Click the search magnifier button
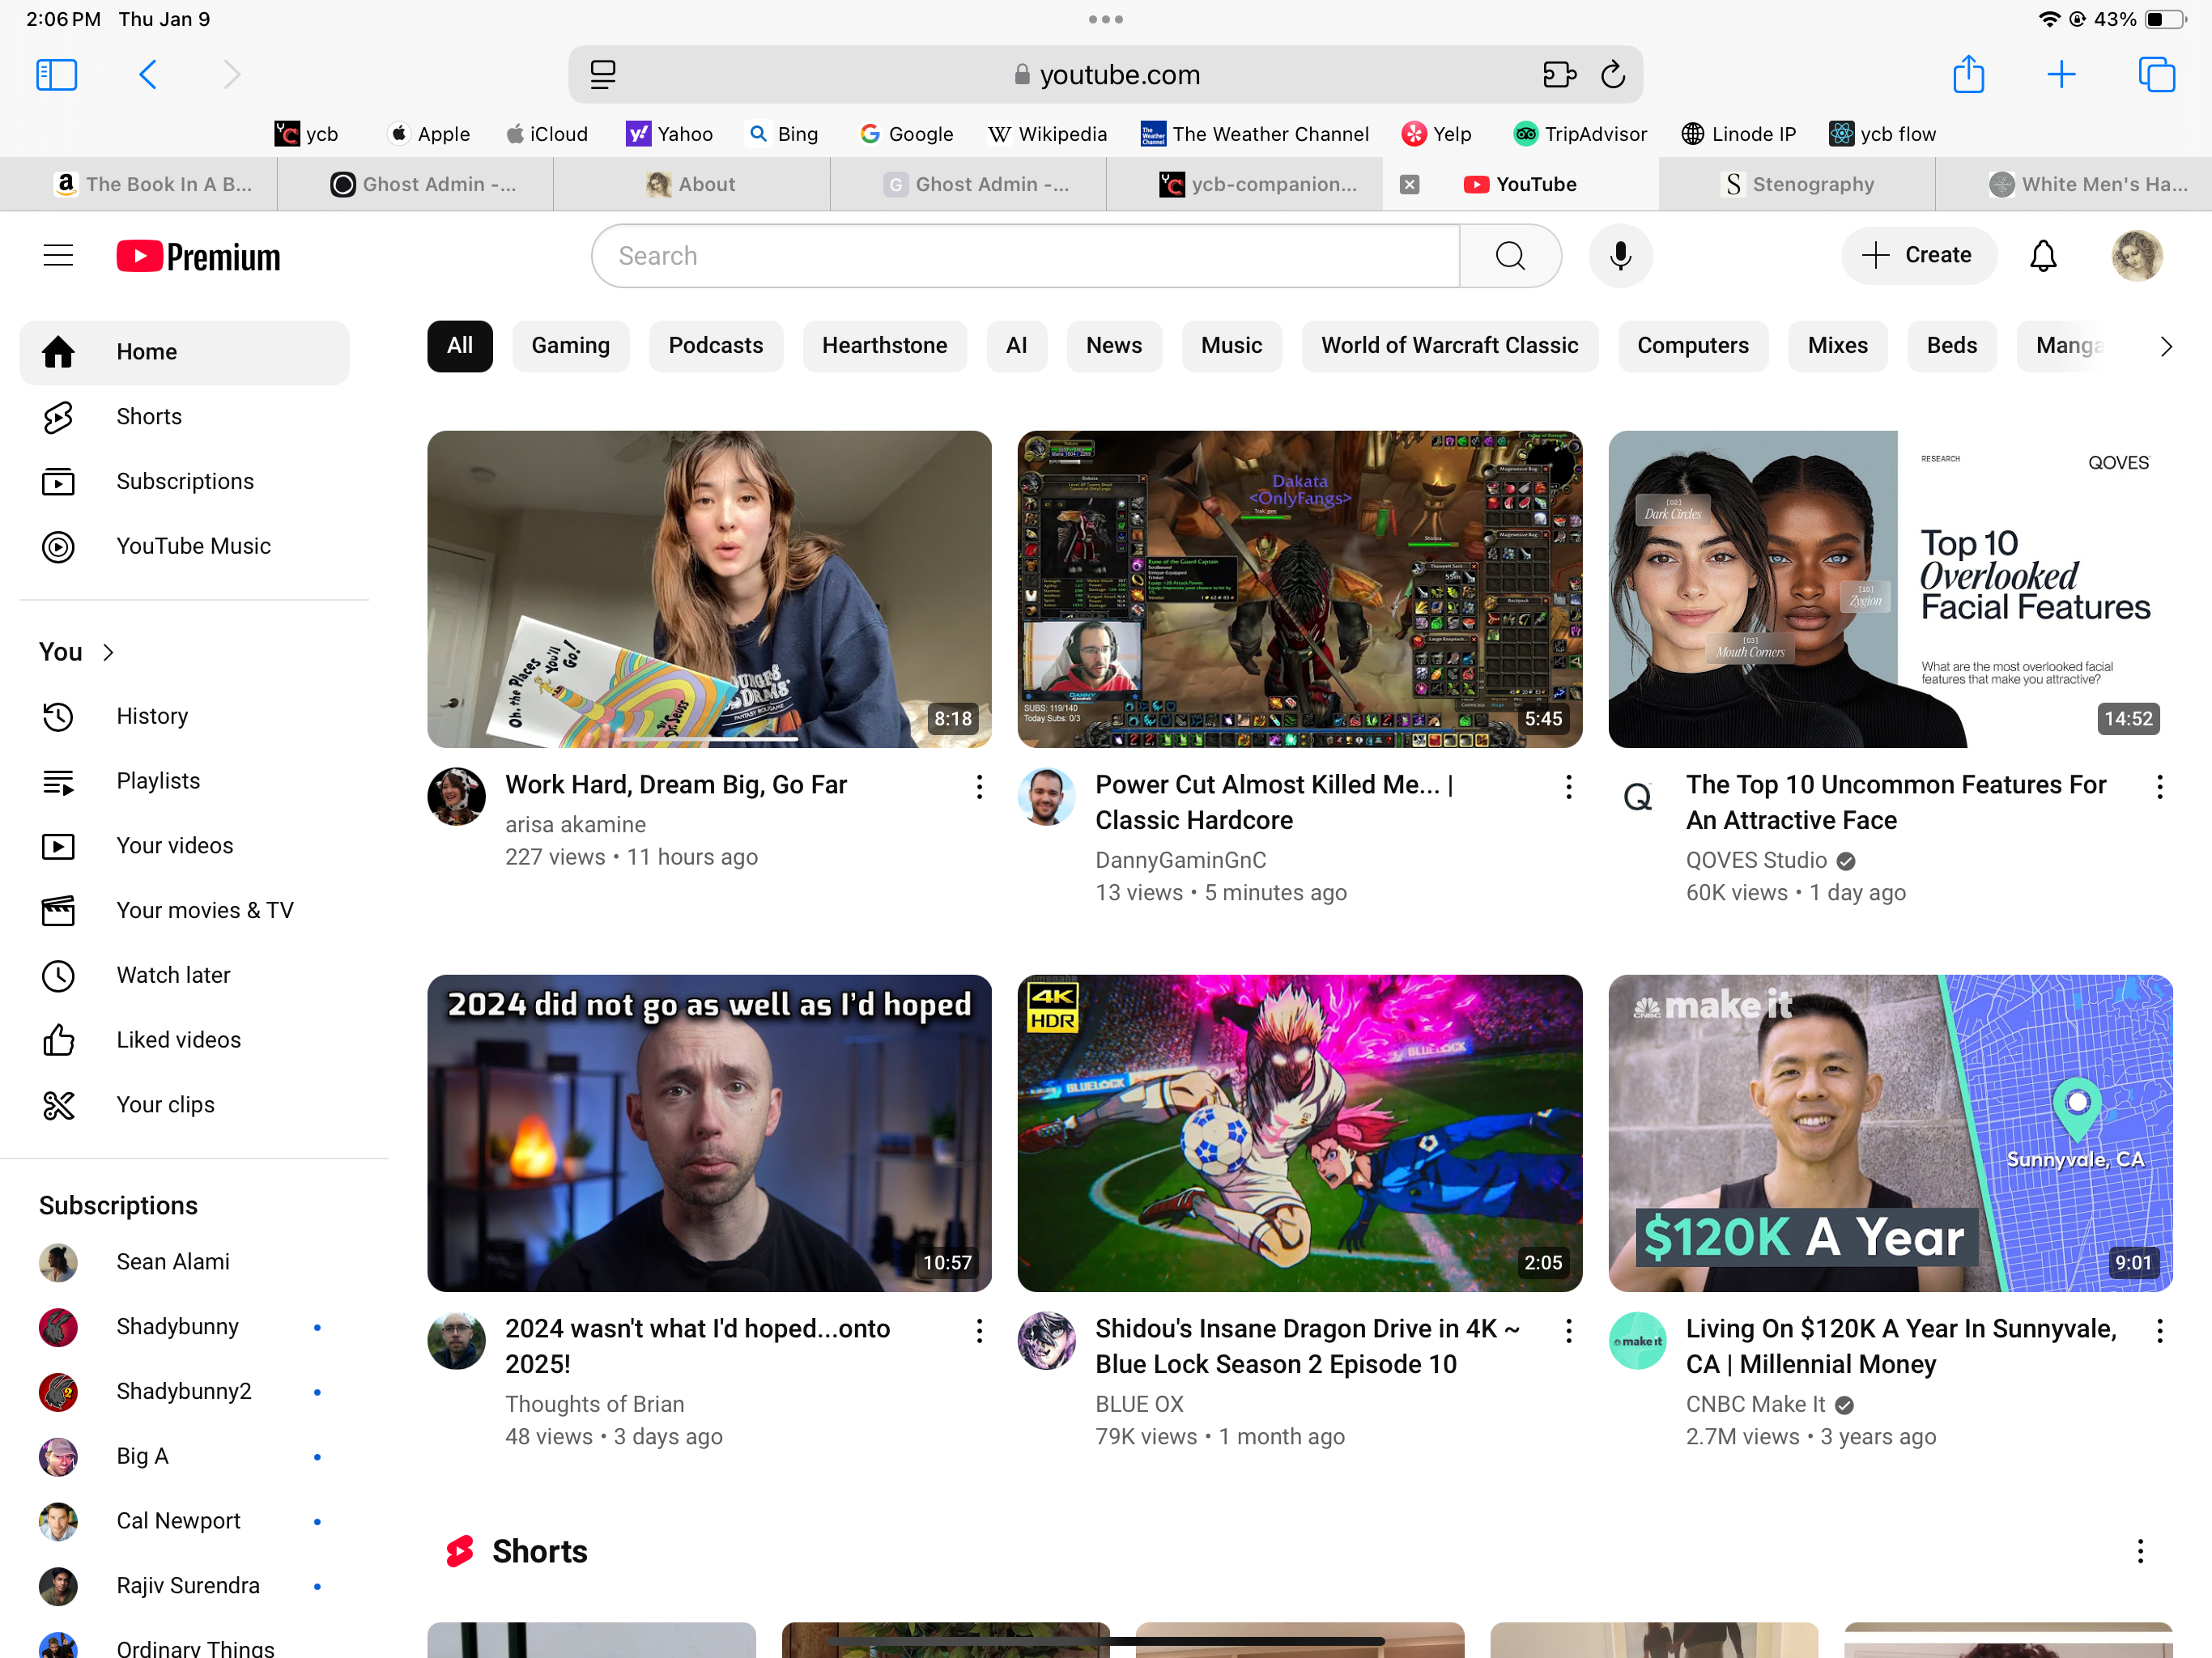This screenshot has height=1658, width=2212. click(1510, 256)
